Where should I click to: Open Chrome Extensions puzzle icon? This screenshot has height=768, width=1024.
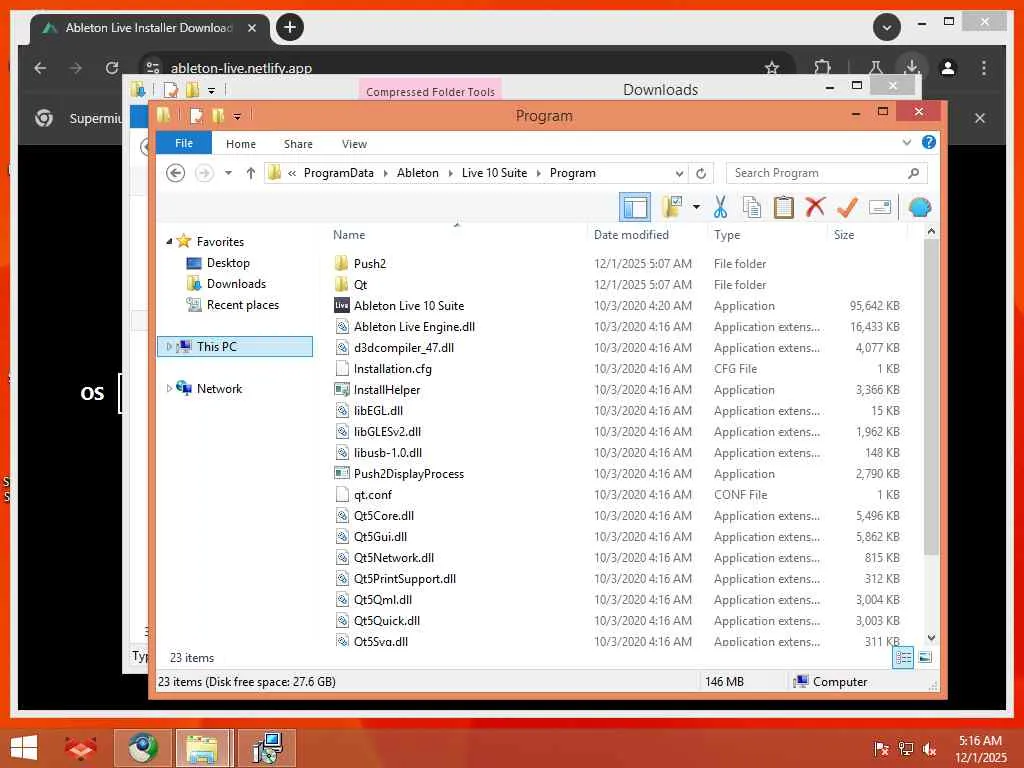[x=822, y=67]
